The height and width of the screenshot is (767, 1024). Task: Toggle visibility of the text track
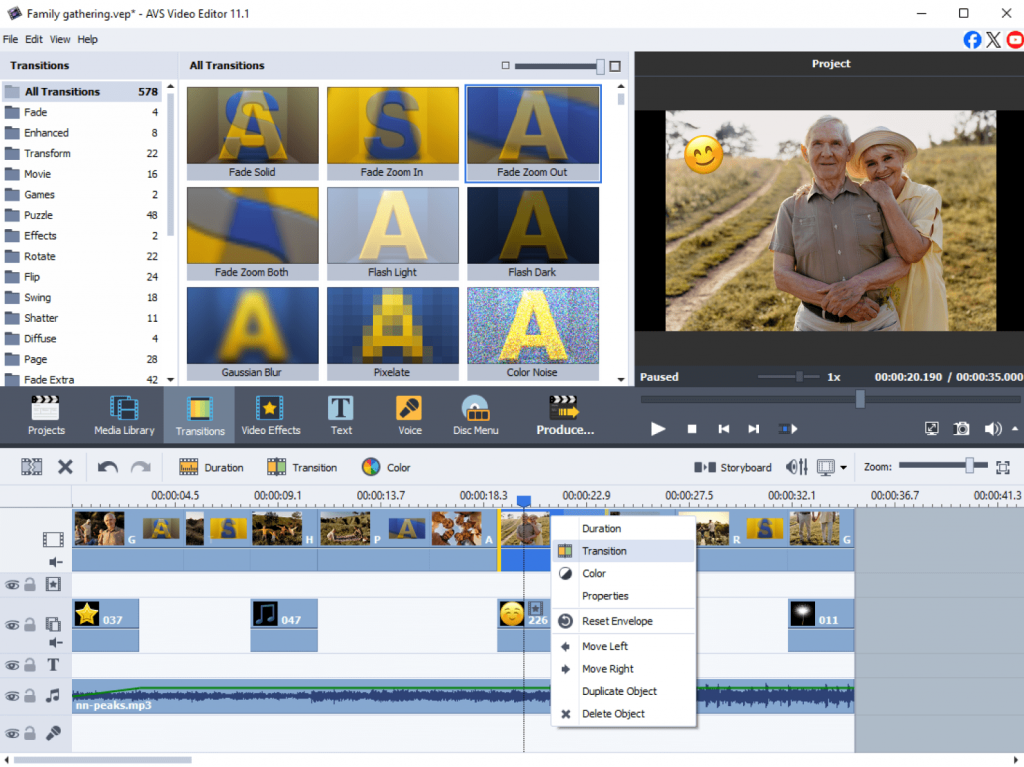tap(12, 665)
